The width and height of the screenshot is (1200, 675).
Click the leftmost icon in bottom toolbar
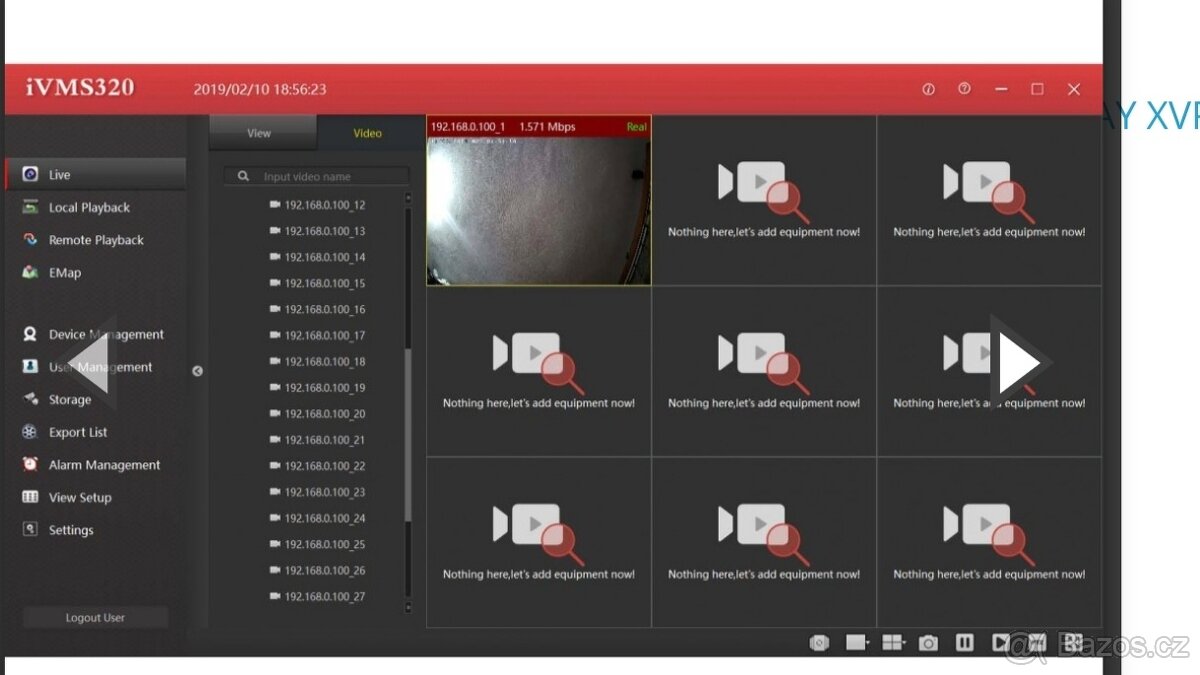819,643
